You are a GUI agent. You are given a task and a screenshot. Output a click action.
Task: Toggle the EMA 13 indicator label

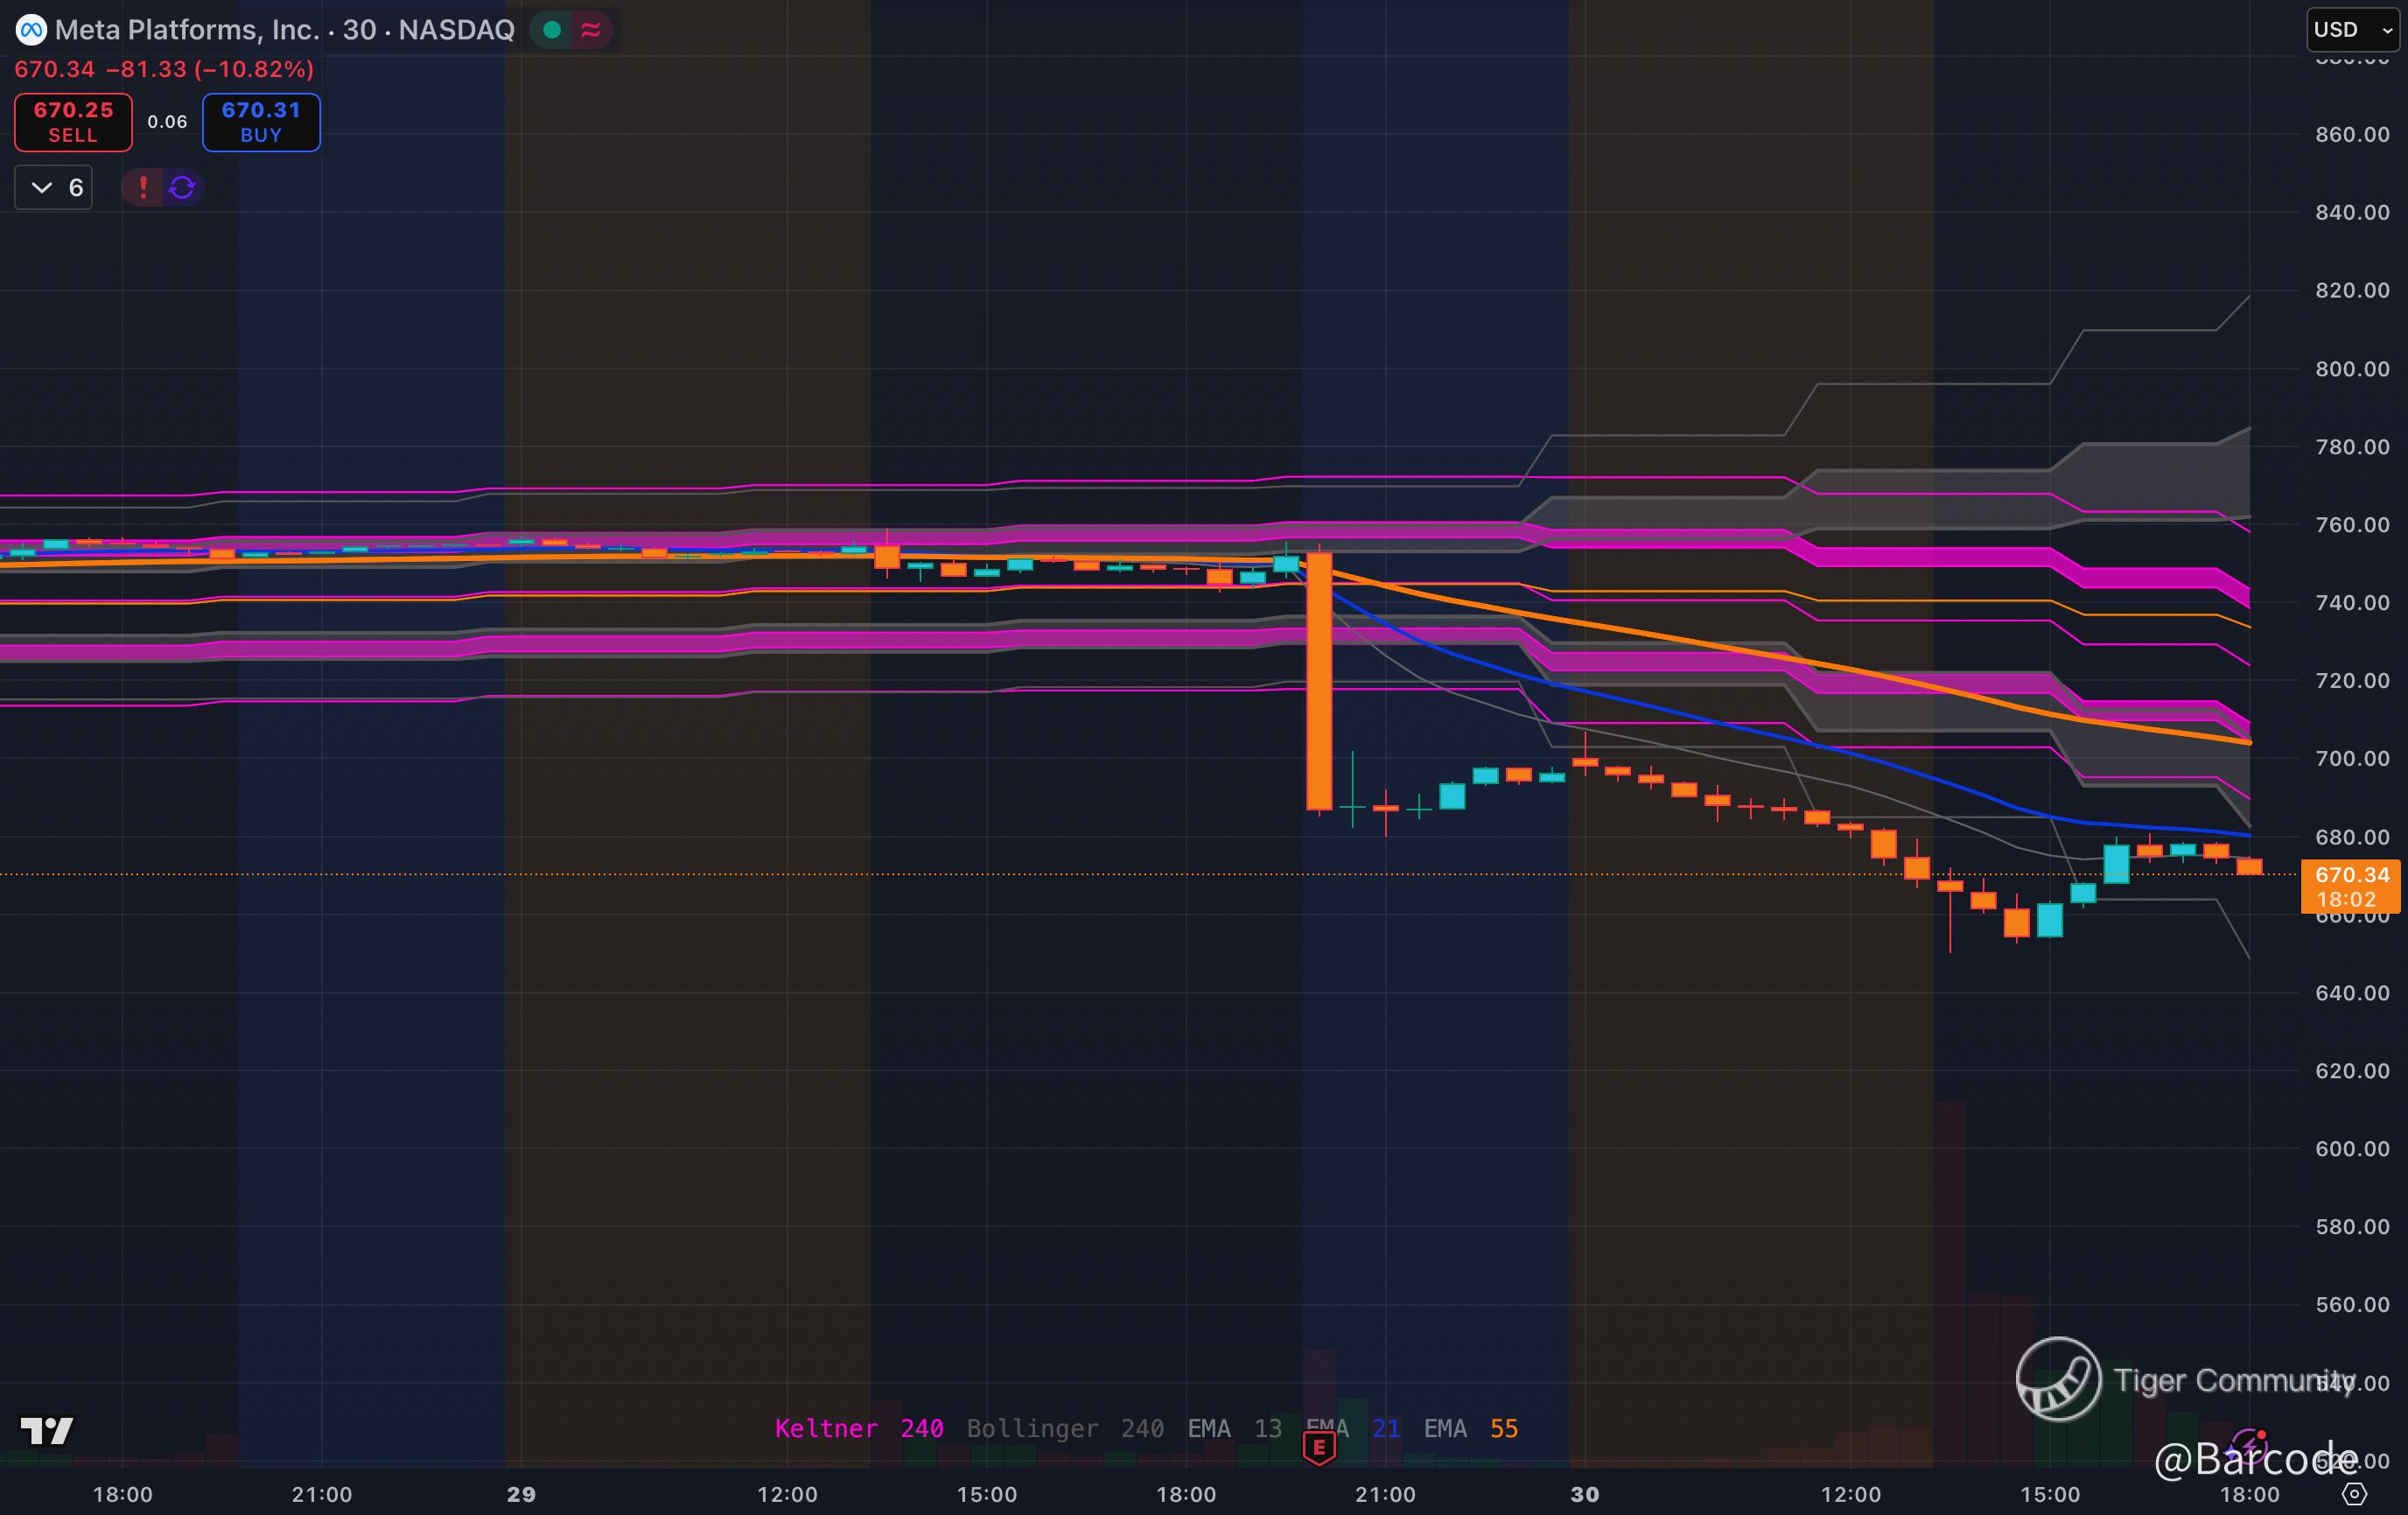tap(1233, 1428)
